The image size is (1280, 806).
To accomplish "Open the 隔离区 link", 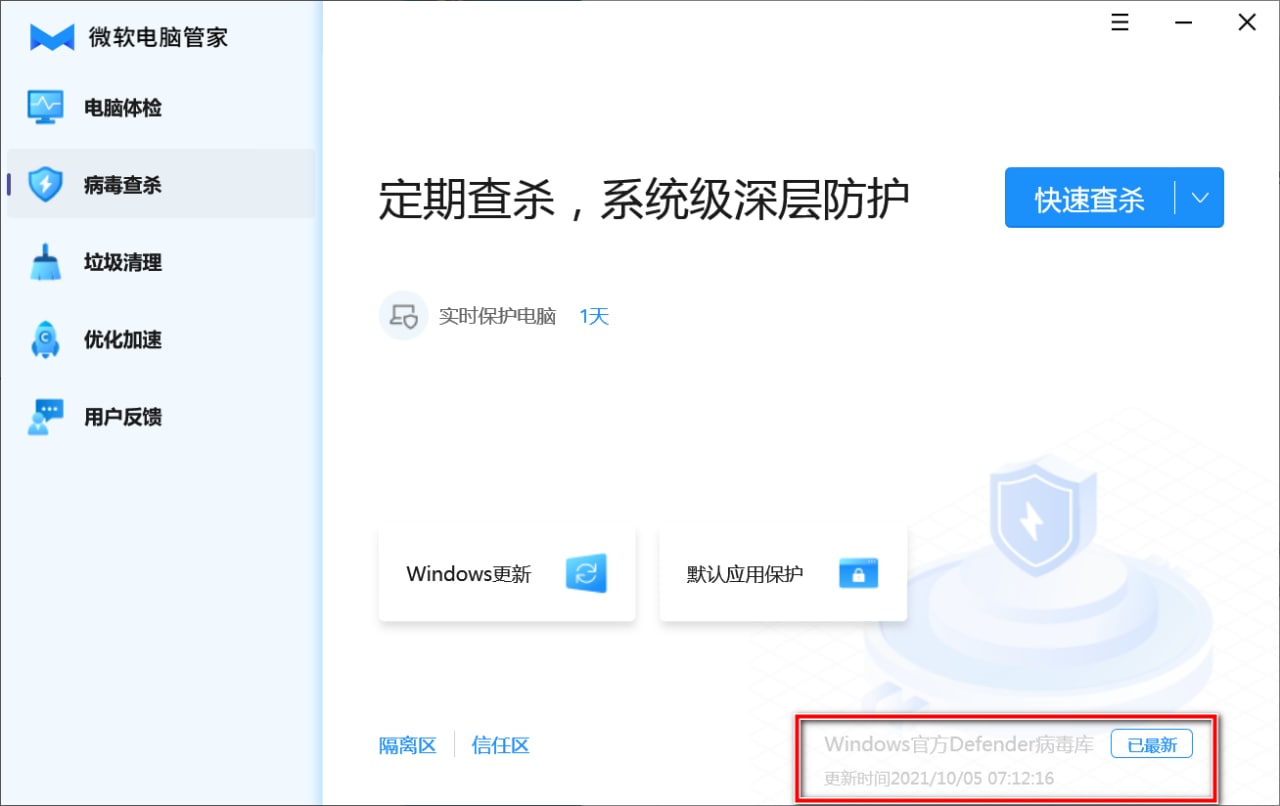I will click(x=408, y=745).
